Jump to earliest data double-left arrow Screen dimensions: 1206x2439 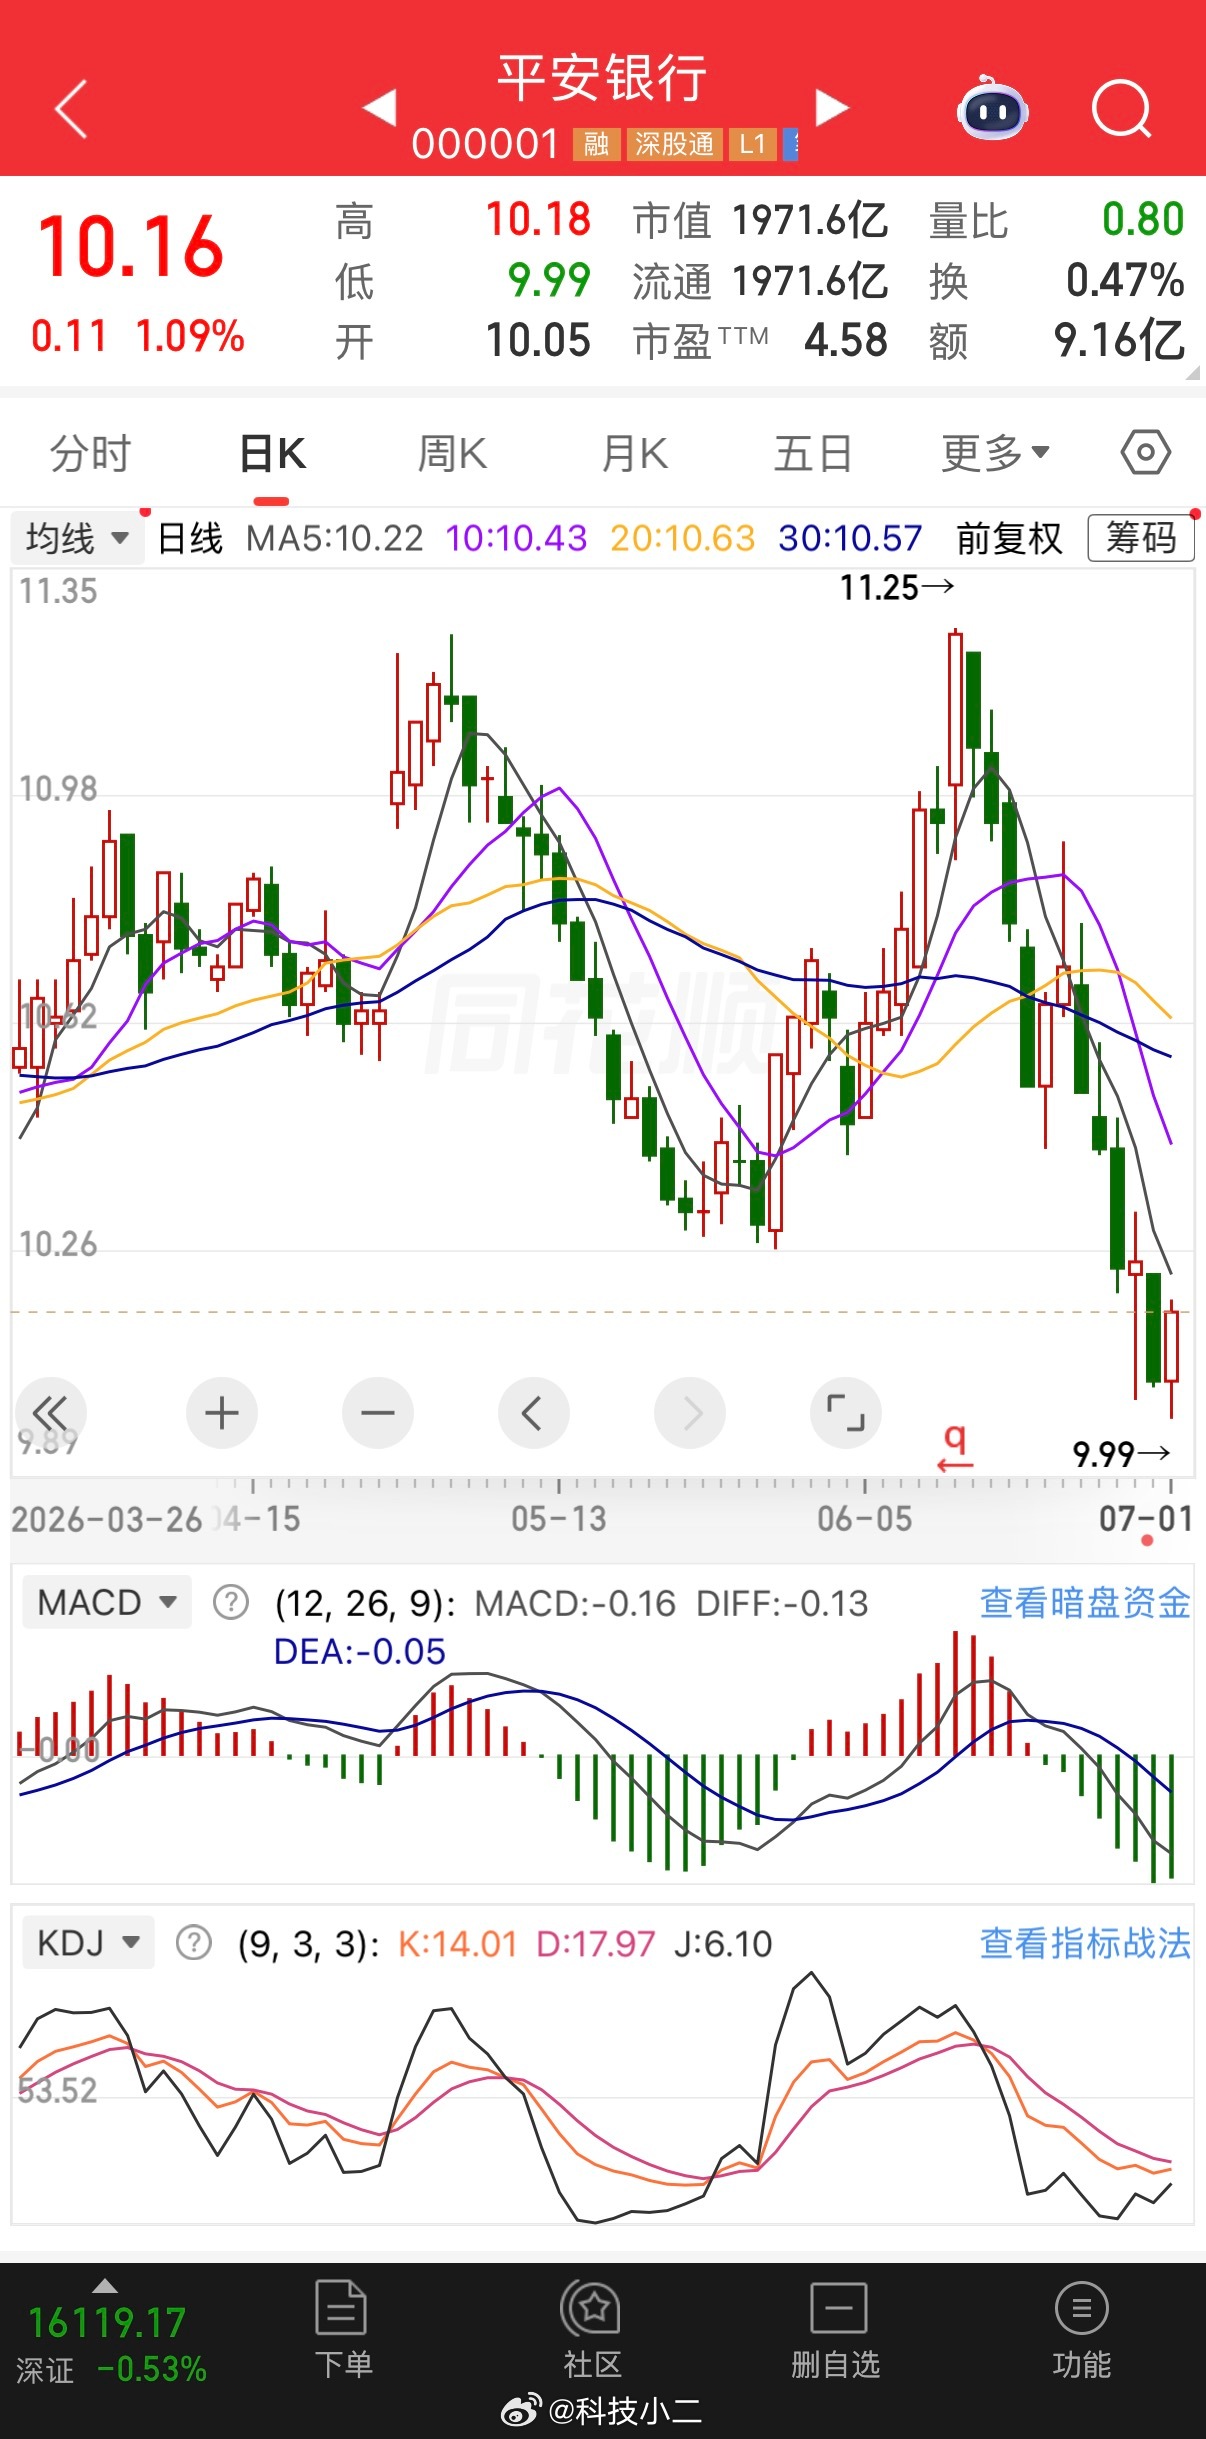click(50, 1412)
